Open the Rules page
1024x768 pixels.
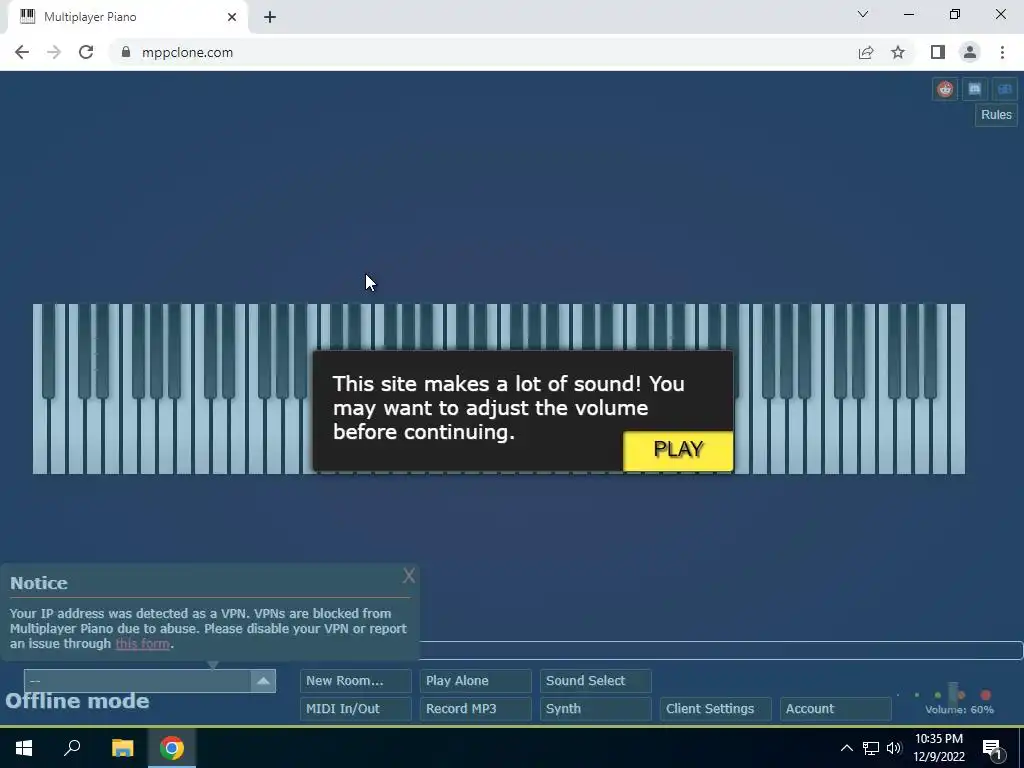click(x=996, y=115)
